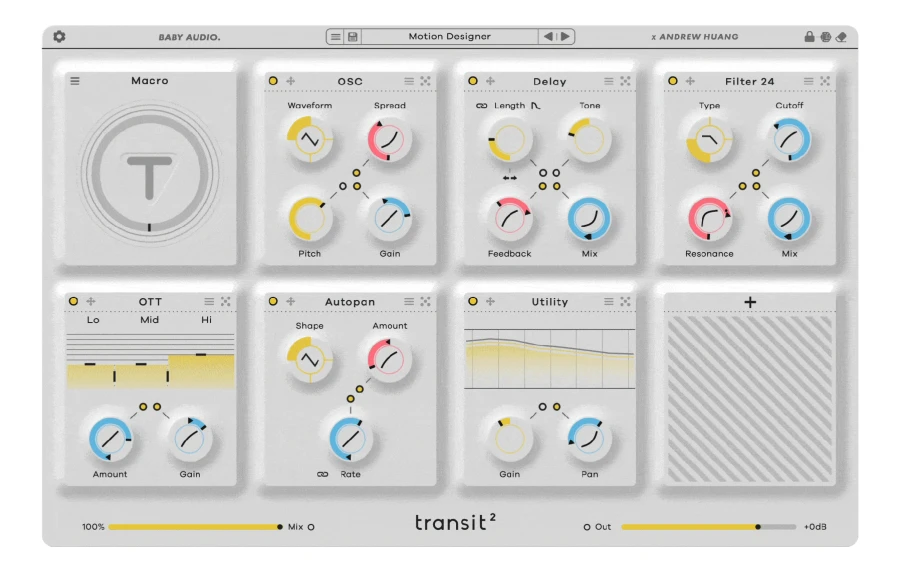Viewport: 900px width, 572px height.
Task: Click the big Macro T knob
Action: 150,174
